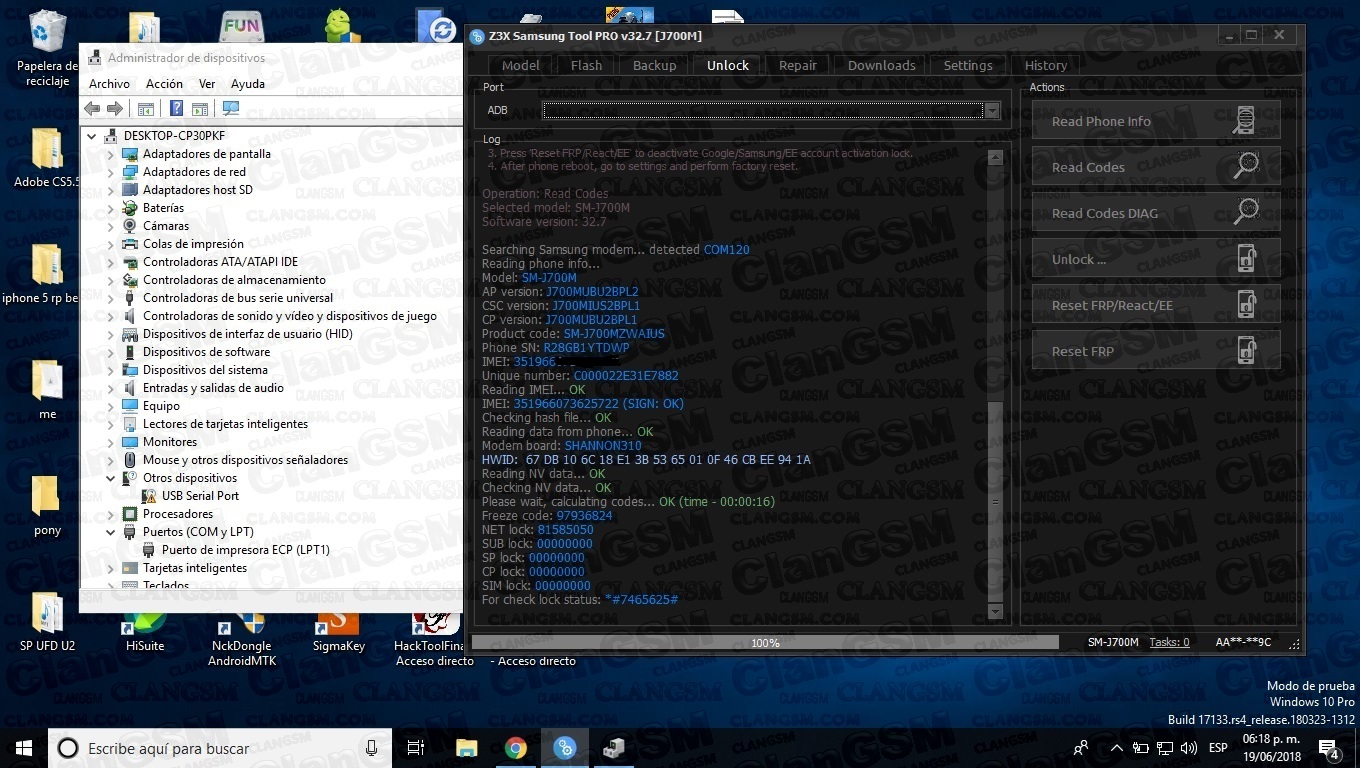Click the back arrow in Device Manager toolbar

[x=92, y=108]
